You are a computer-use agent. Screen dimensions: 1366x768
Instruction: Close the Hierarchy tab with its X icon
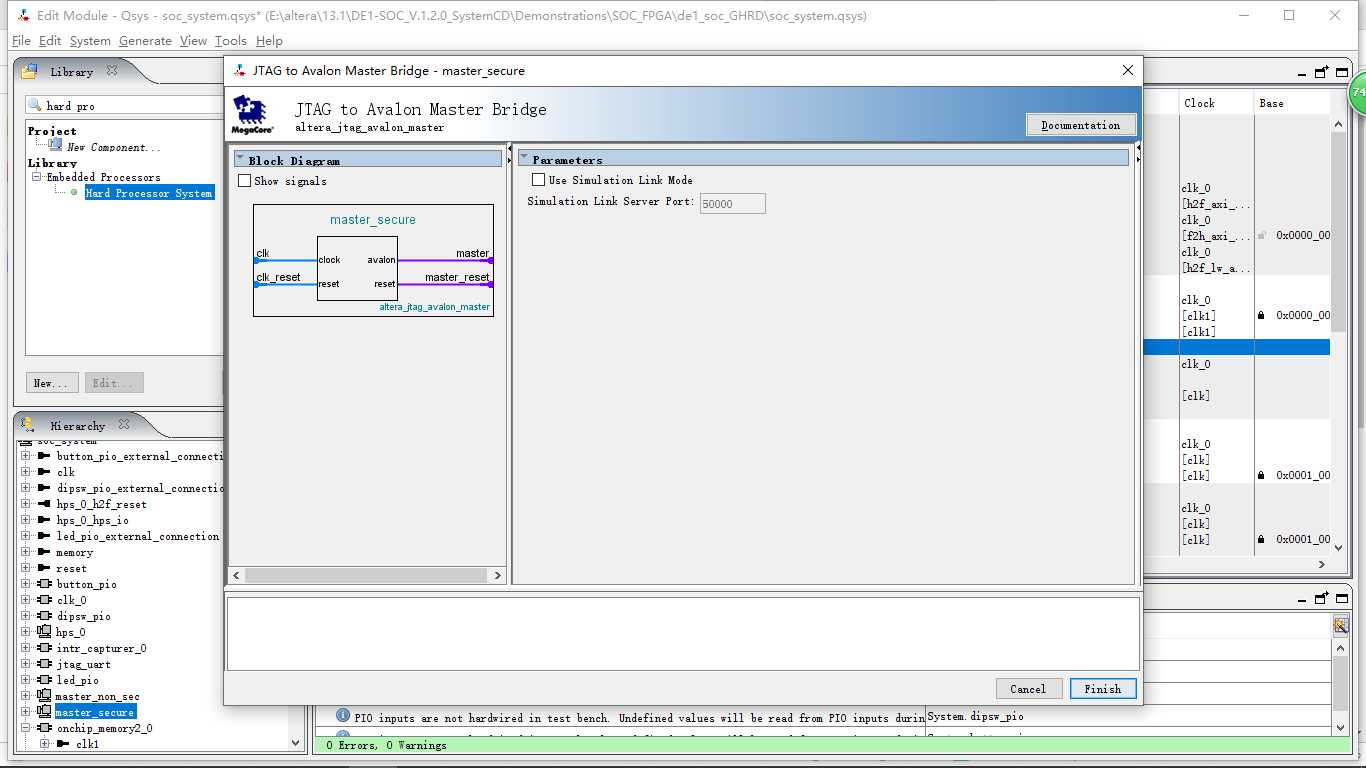tap(124, 425)
